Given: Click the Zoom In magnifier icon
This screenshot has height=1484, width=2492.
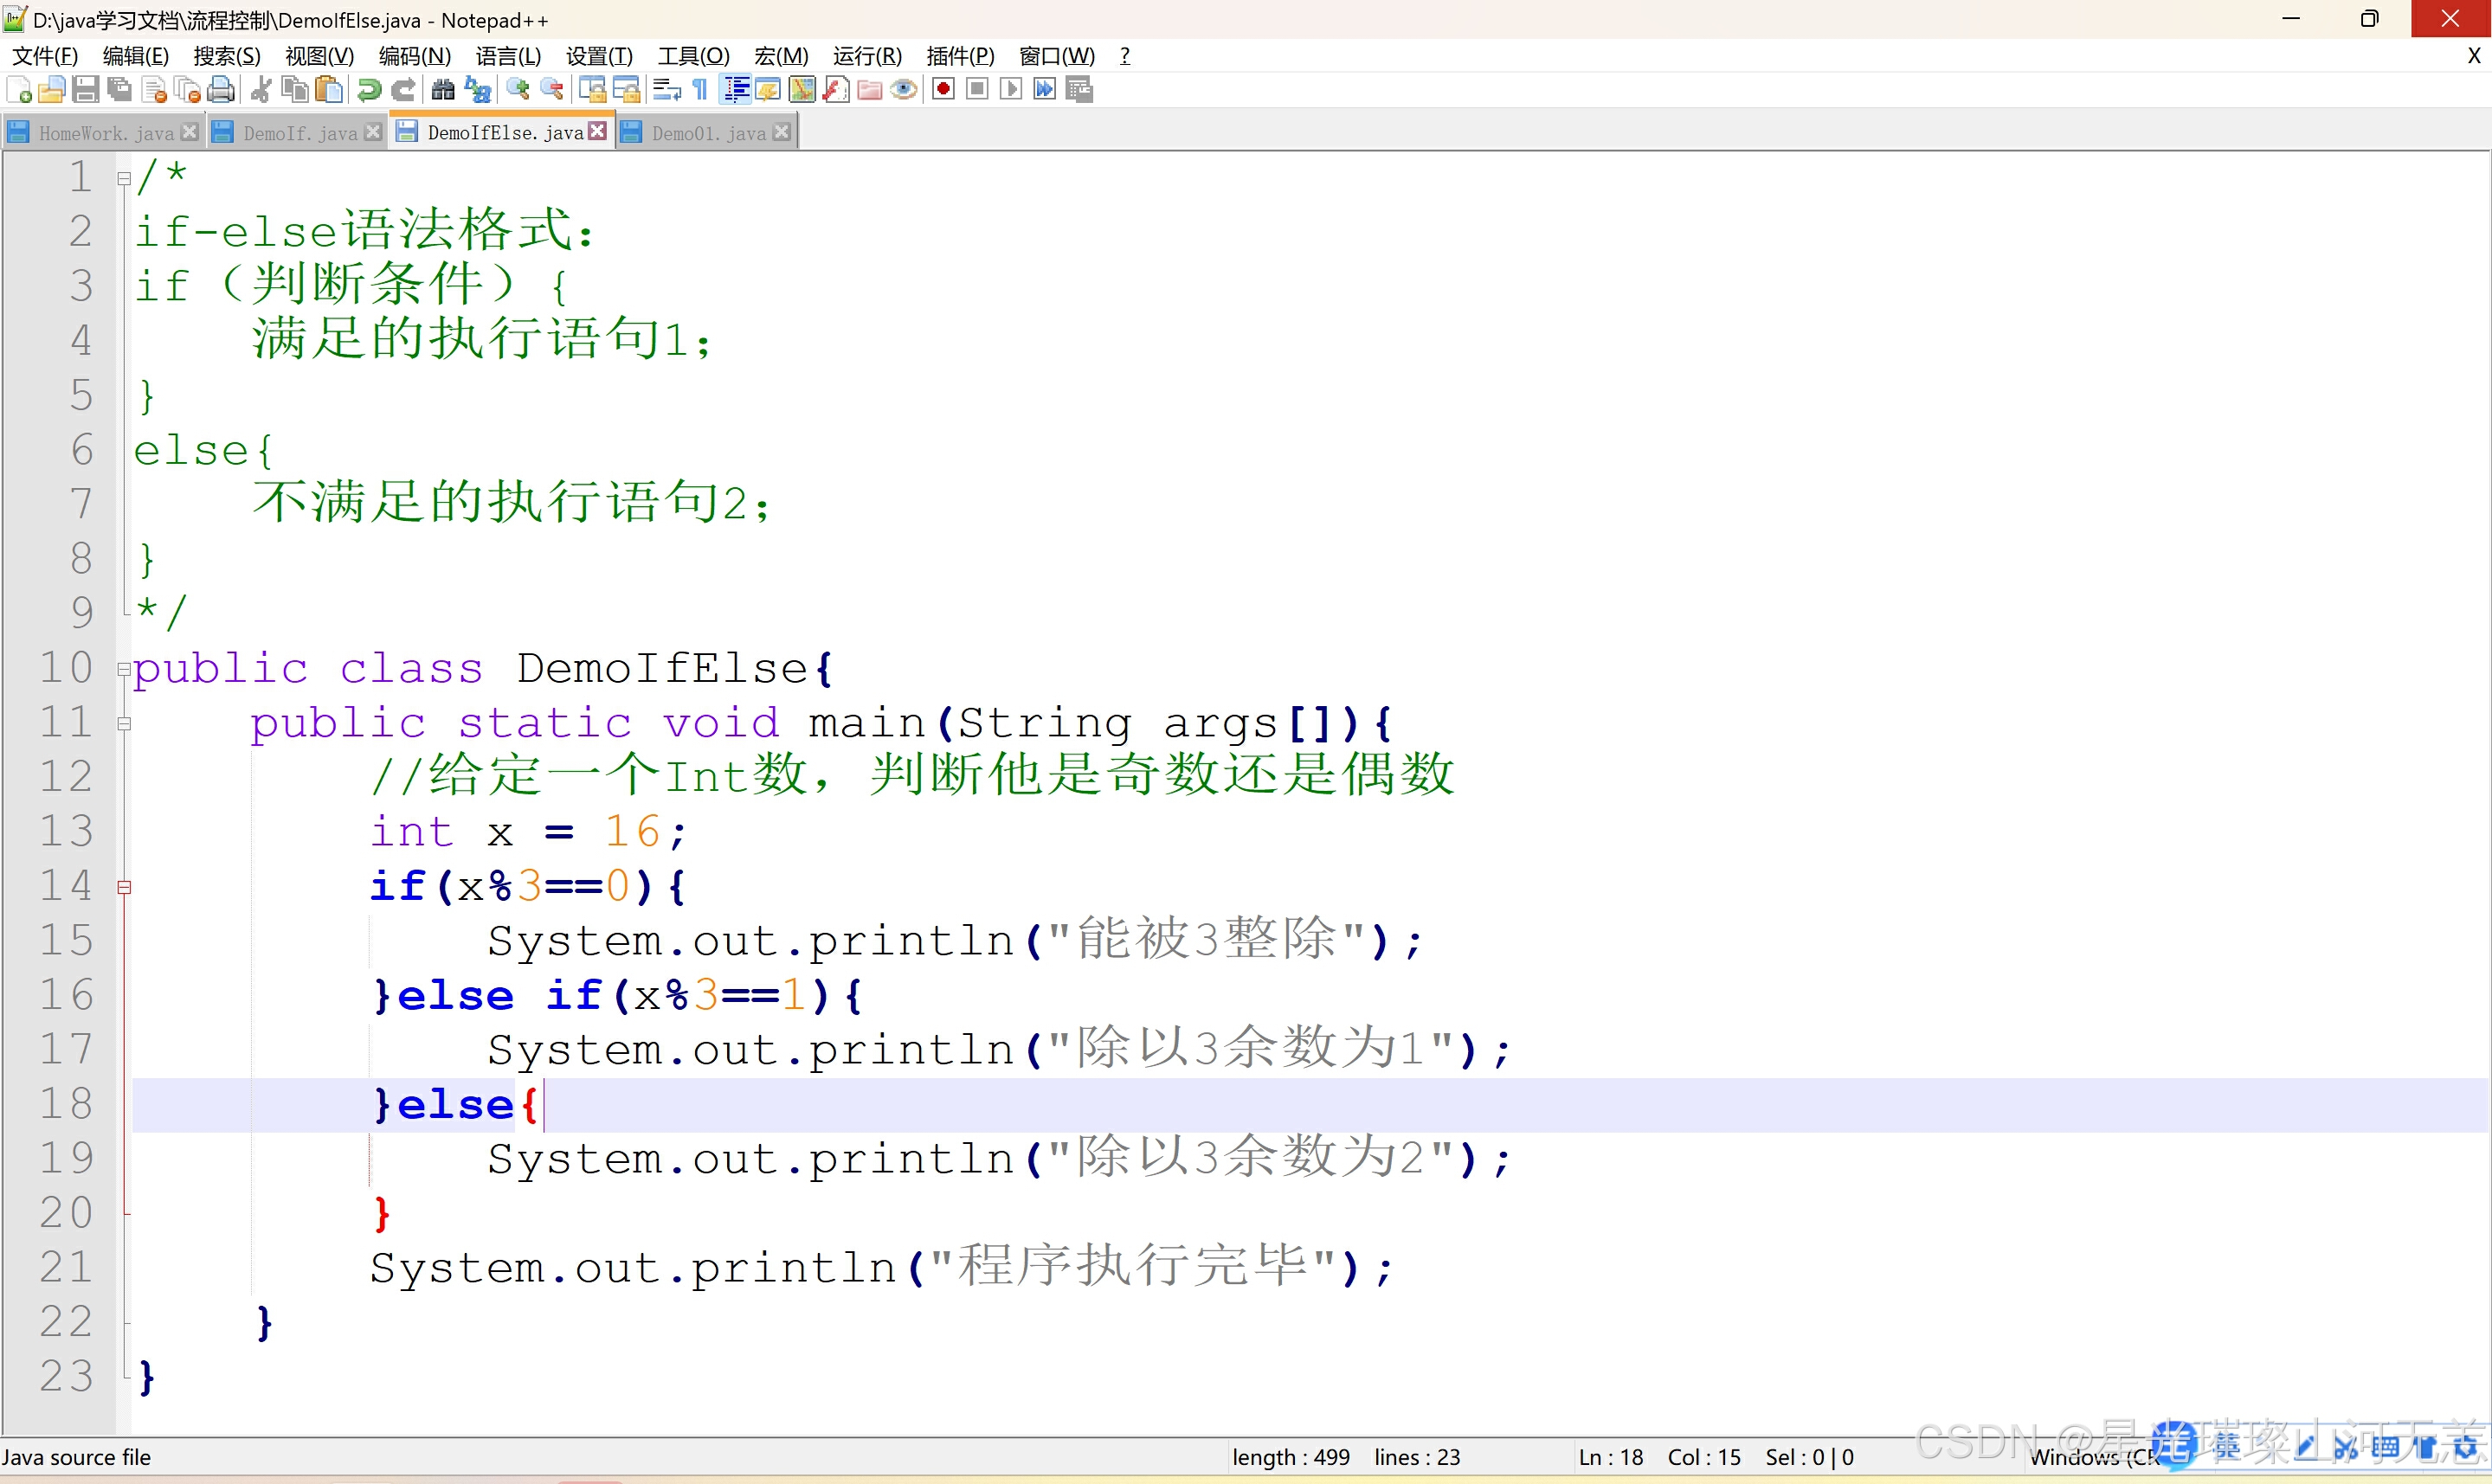Looking at the screenshot, I should [x=518, y=90].
